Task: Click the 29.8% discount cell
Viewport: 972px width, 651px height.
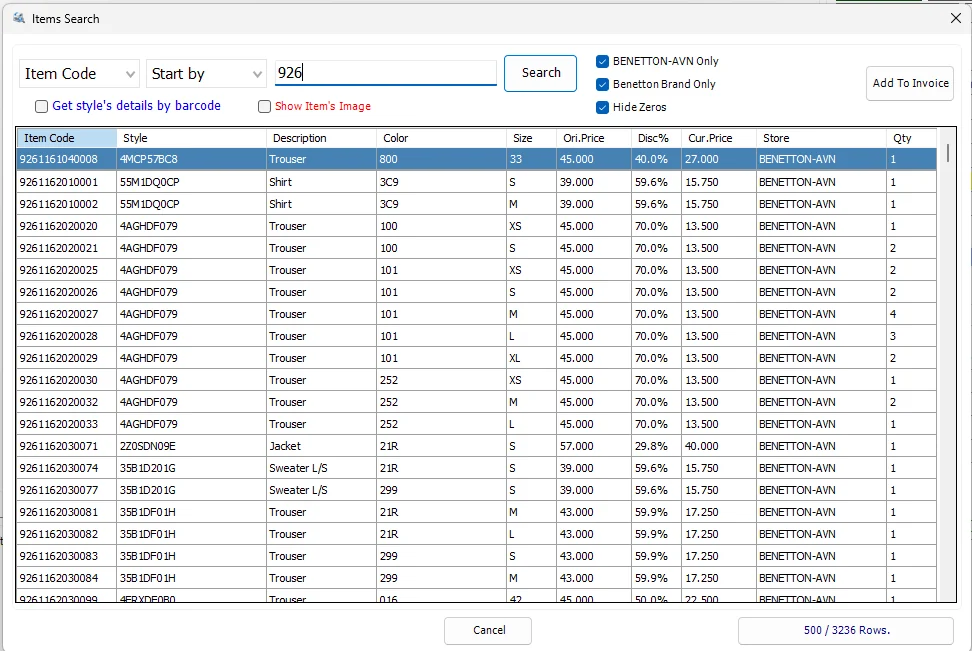Action: tap(656, 446)
